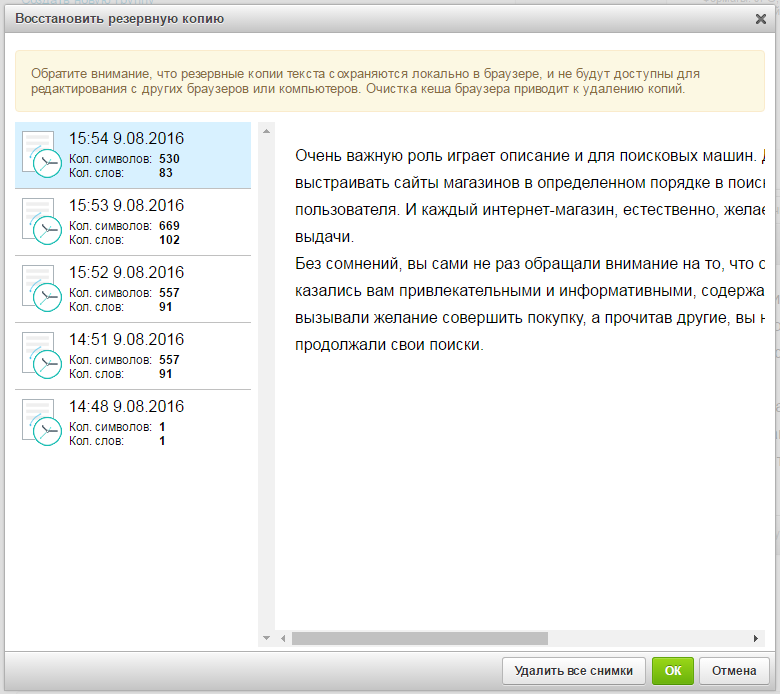Select the 15:54 9.08.2016 backup entry
Screen dimensions: 780x694
(x=126, y=139)
